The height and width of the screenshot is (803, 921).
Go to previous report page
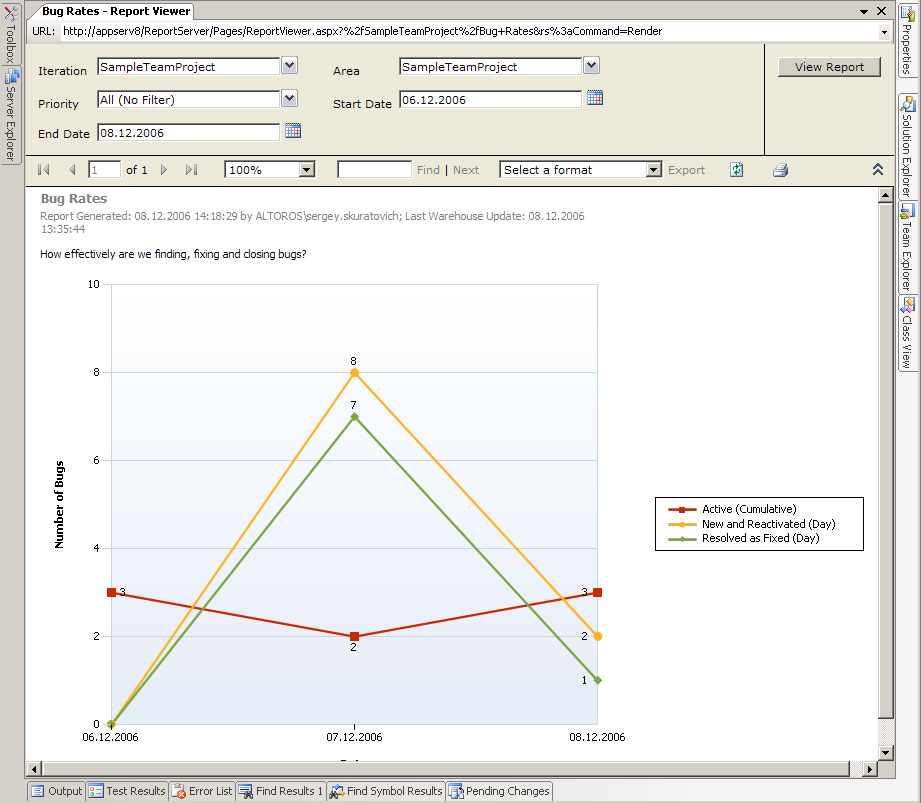coord(72,170)
